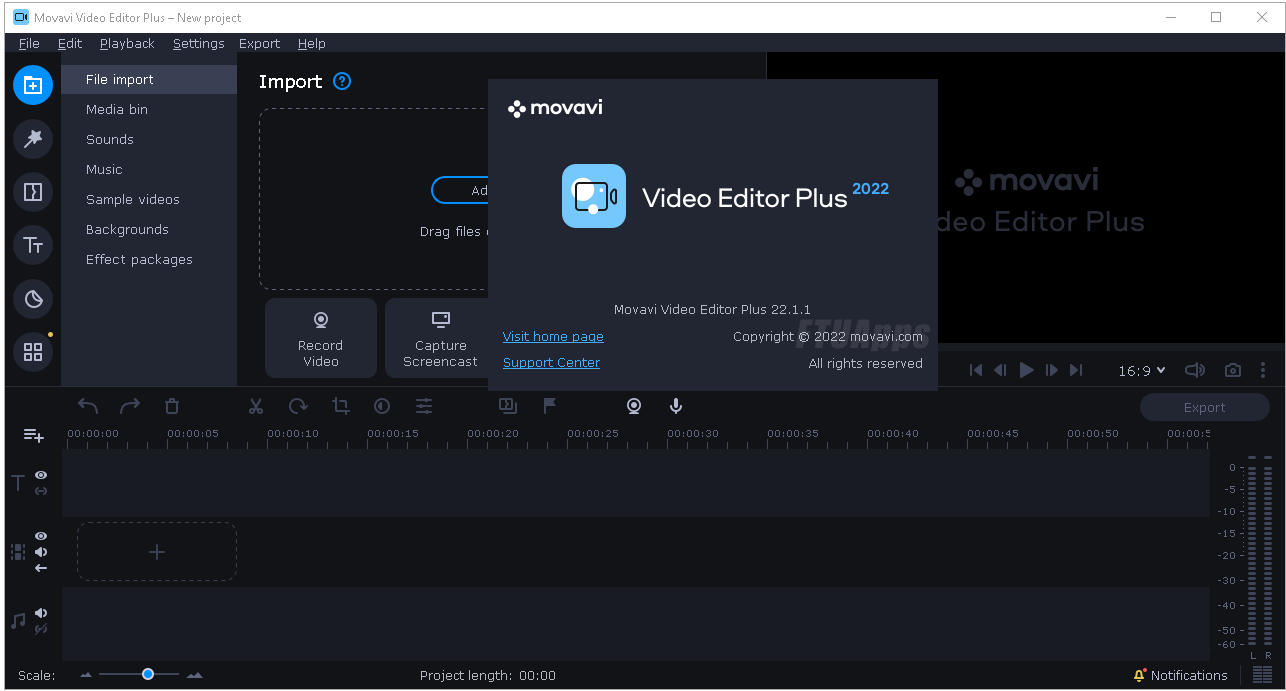Mute the video track speaker
The width and height of the screenshot is (1286, 691).
(41, 552)
